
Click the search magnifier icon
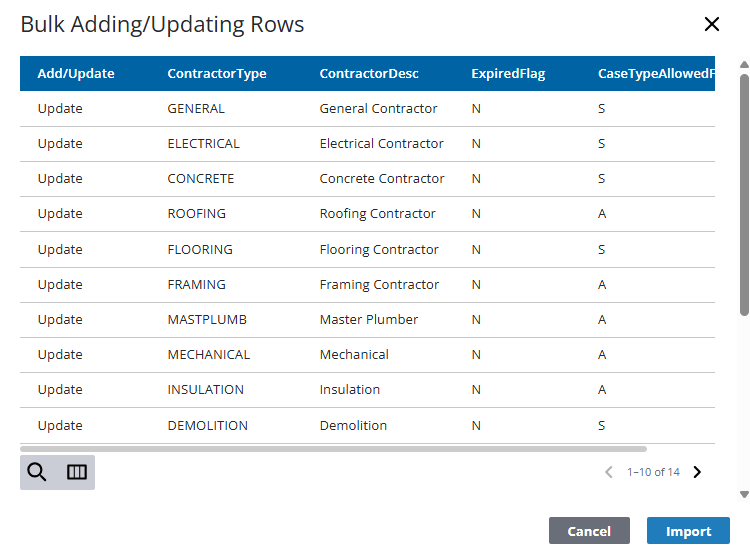coord(37,472)
